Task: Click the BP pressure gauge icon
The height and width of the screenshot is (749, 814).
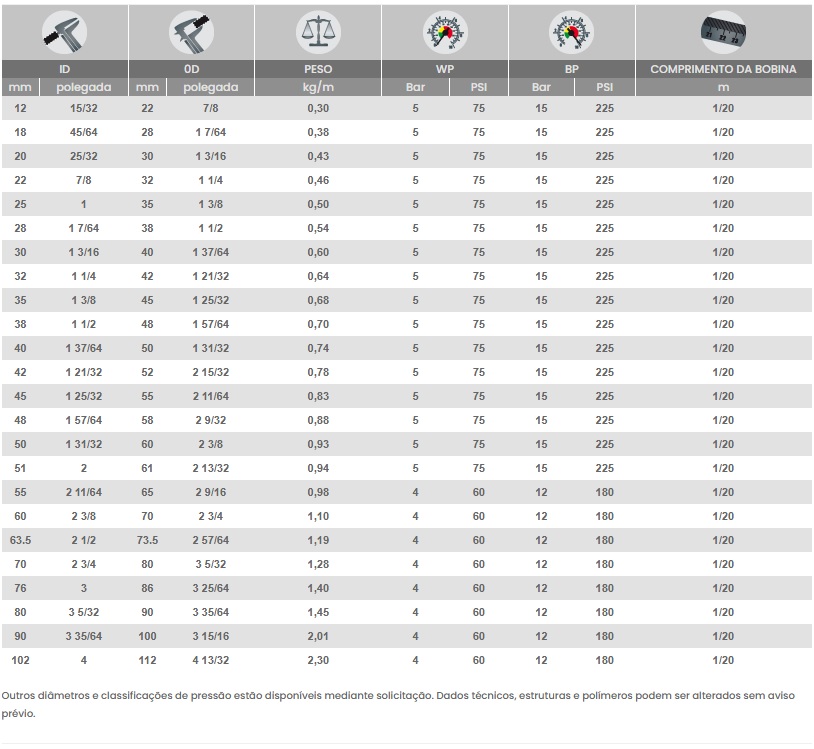Action: tap(572, 32)
